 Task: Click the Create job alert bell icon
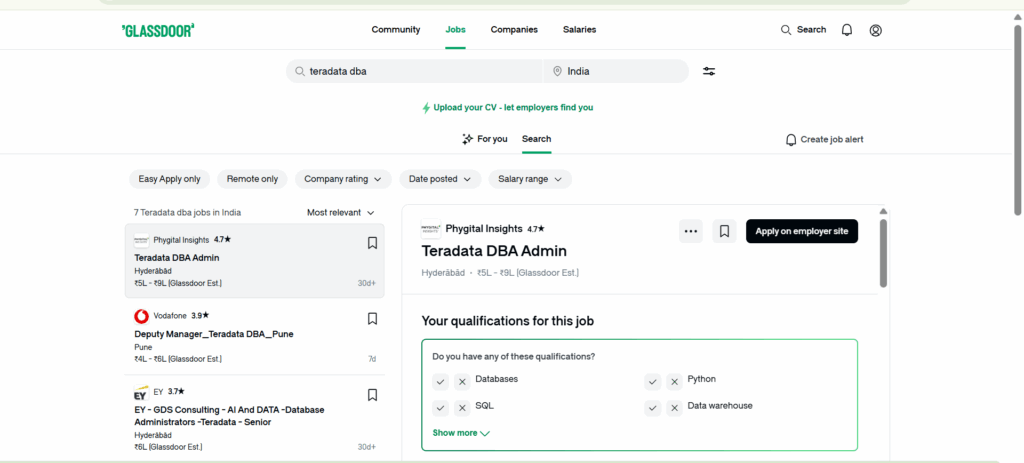791,140
